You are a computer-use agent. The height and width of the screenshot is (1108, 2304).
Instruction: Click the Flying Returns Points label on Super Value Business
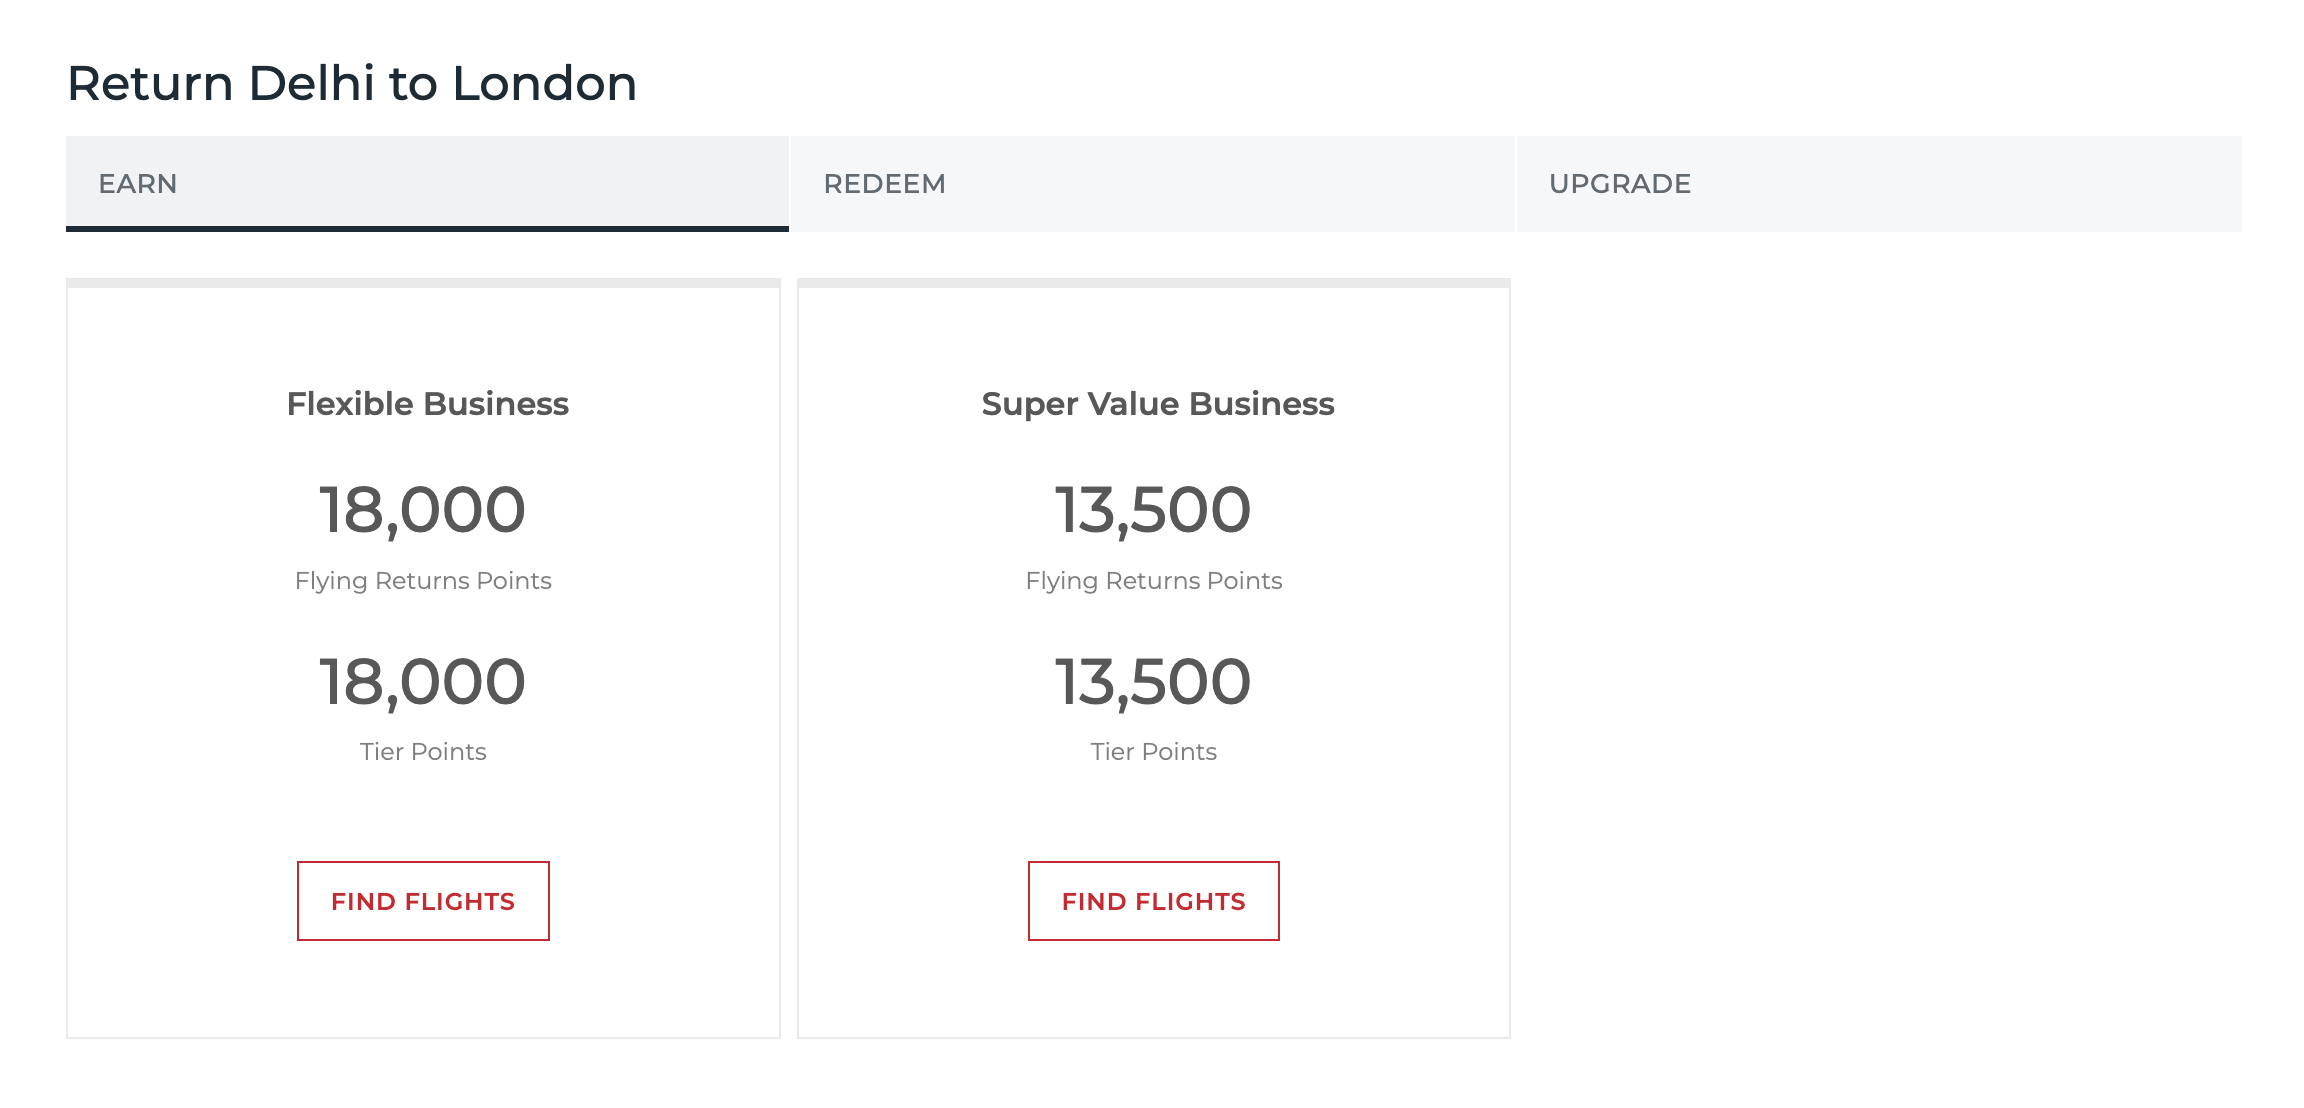(1154, 580)
